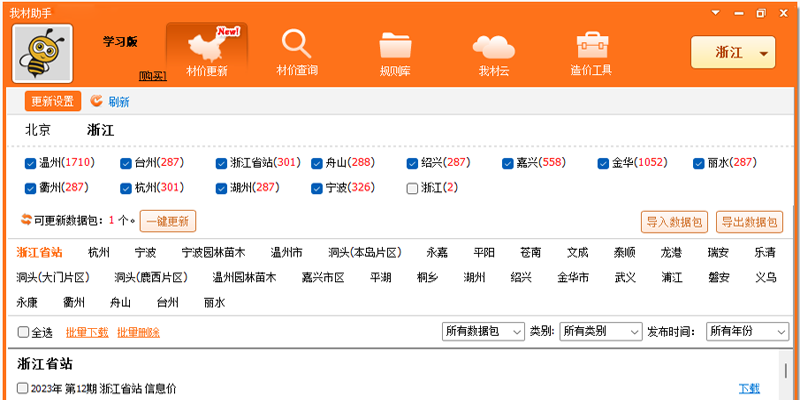This screenshot has height=400, width=800.
Task: Select the 义乌 tab
Action: 766,278
